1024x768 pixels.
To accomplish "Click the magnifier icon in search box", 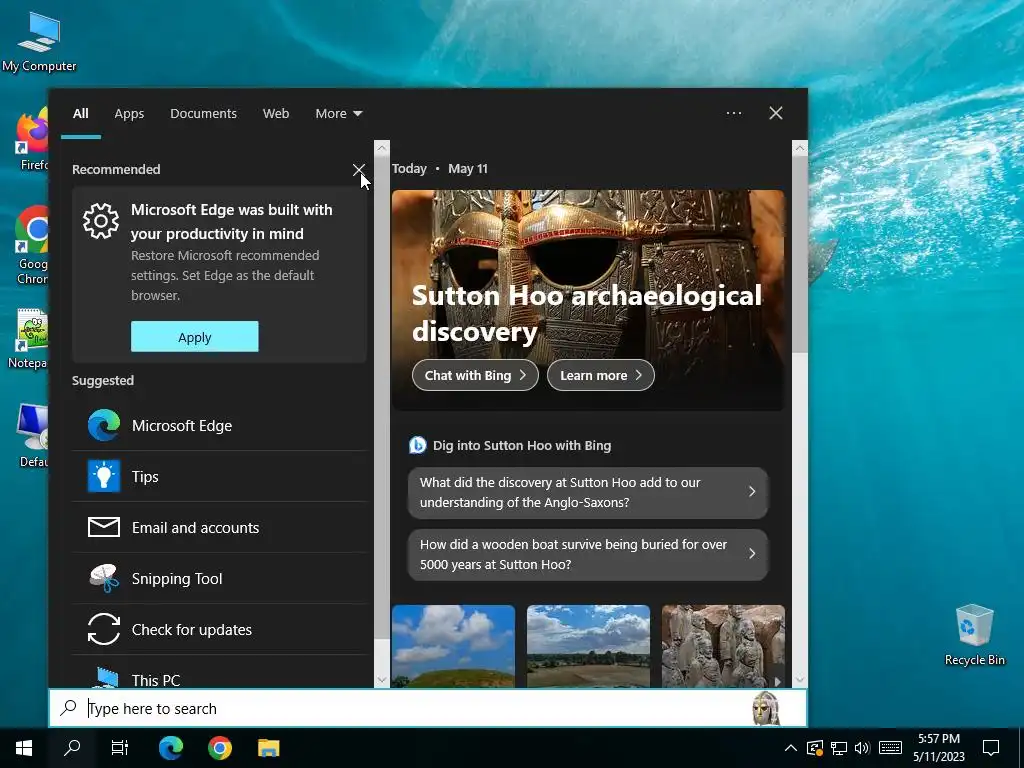I will pyautogui.click(x=69, y=708).
